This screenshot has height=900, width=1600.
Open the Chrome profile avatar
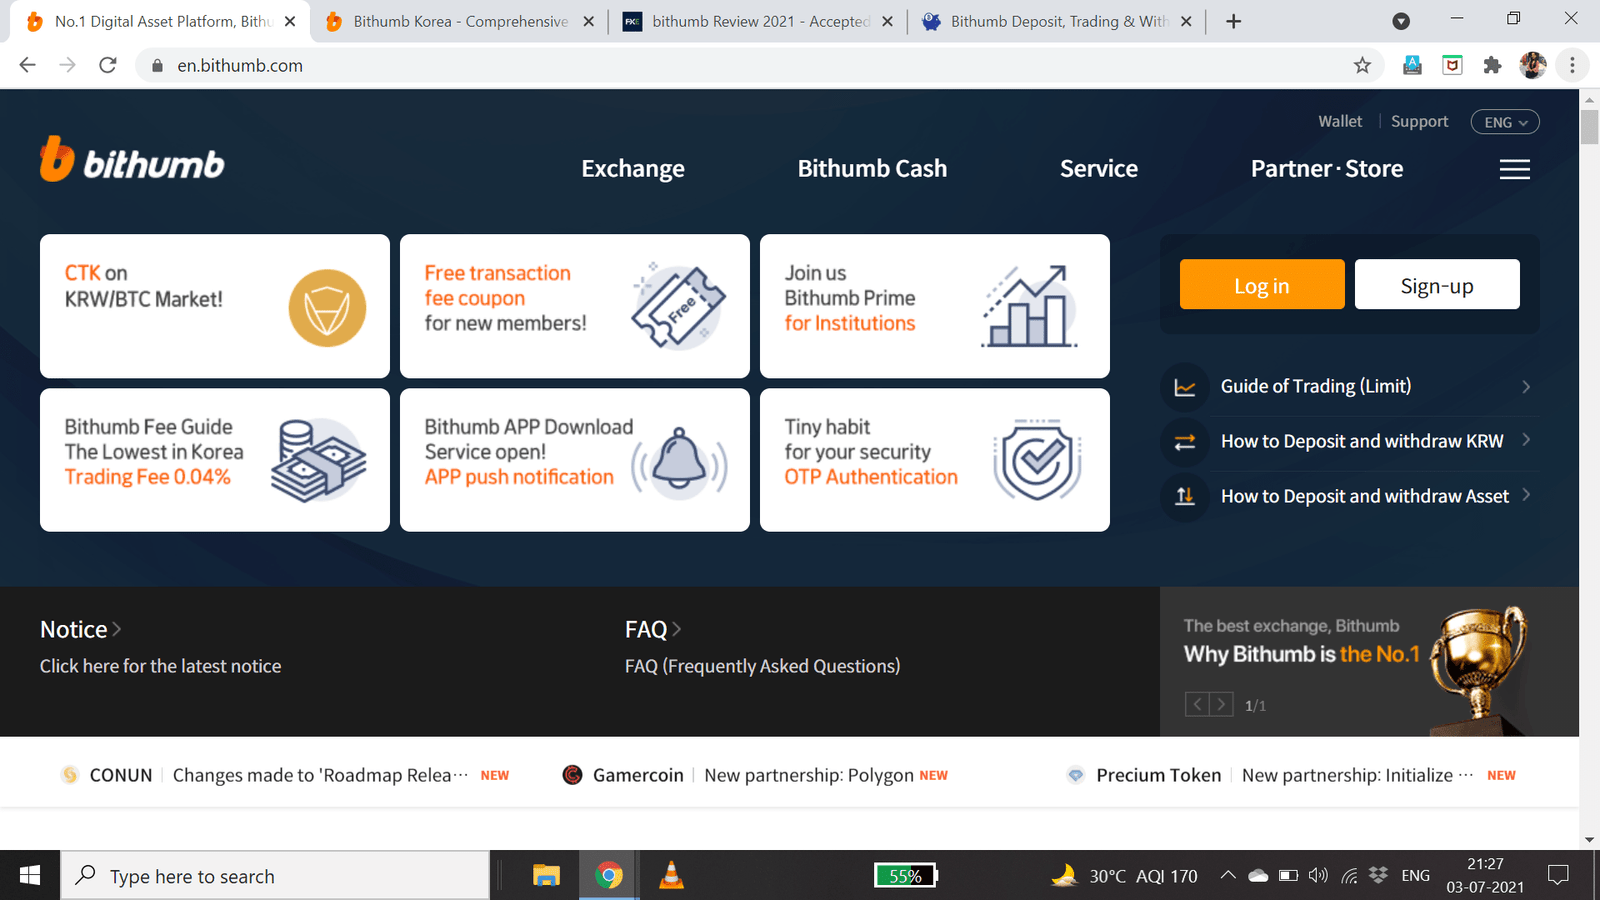click(x=1532, y=65)
